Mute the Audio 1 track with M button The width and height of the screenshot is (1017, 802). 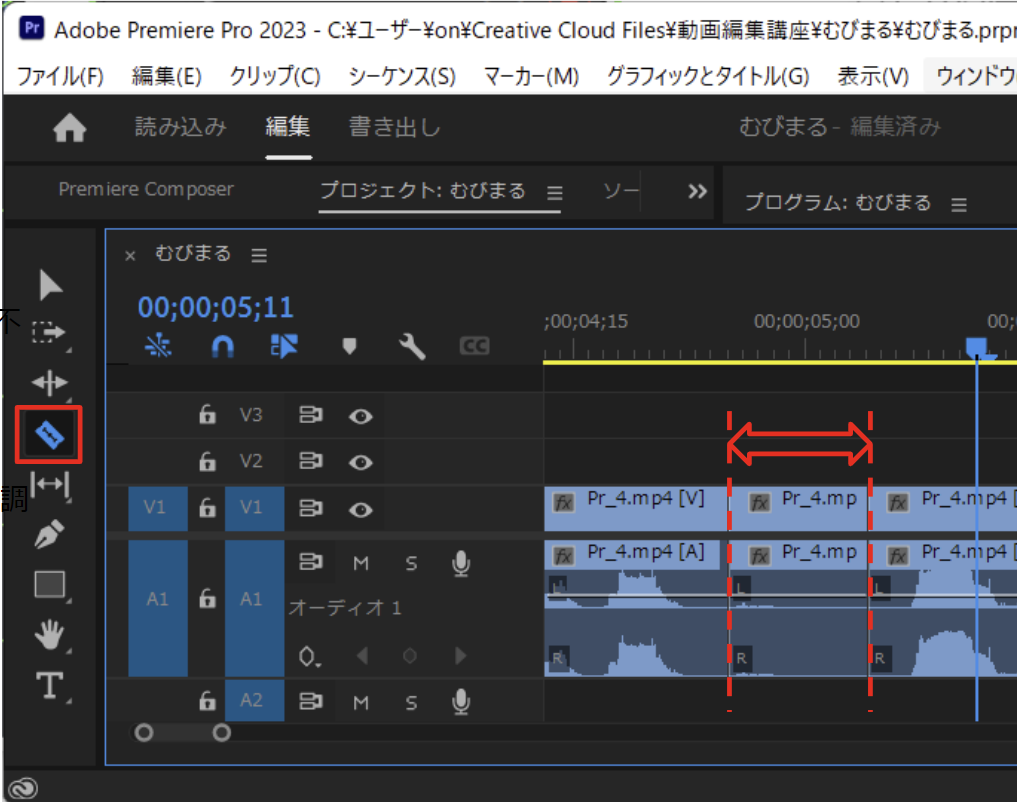[x=361, y=562]
